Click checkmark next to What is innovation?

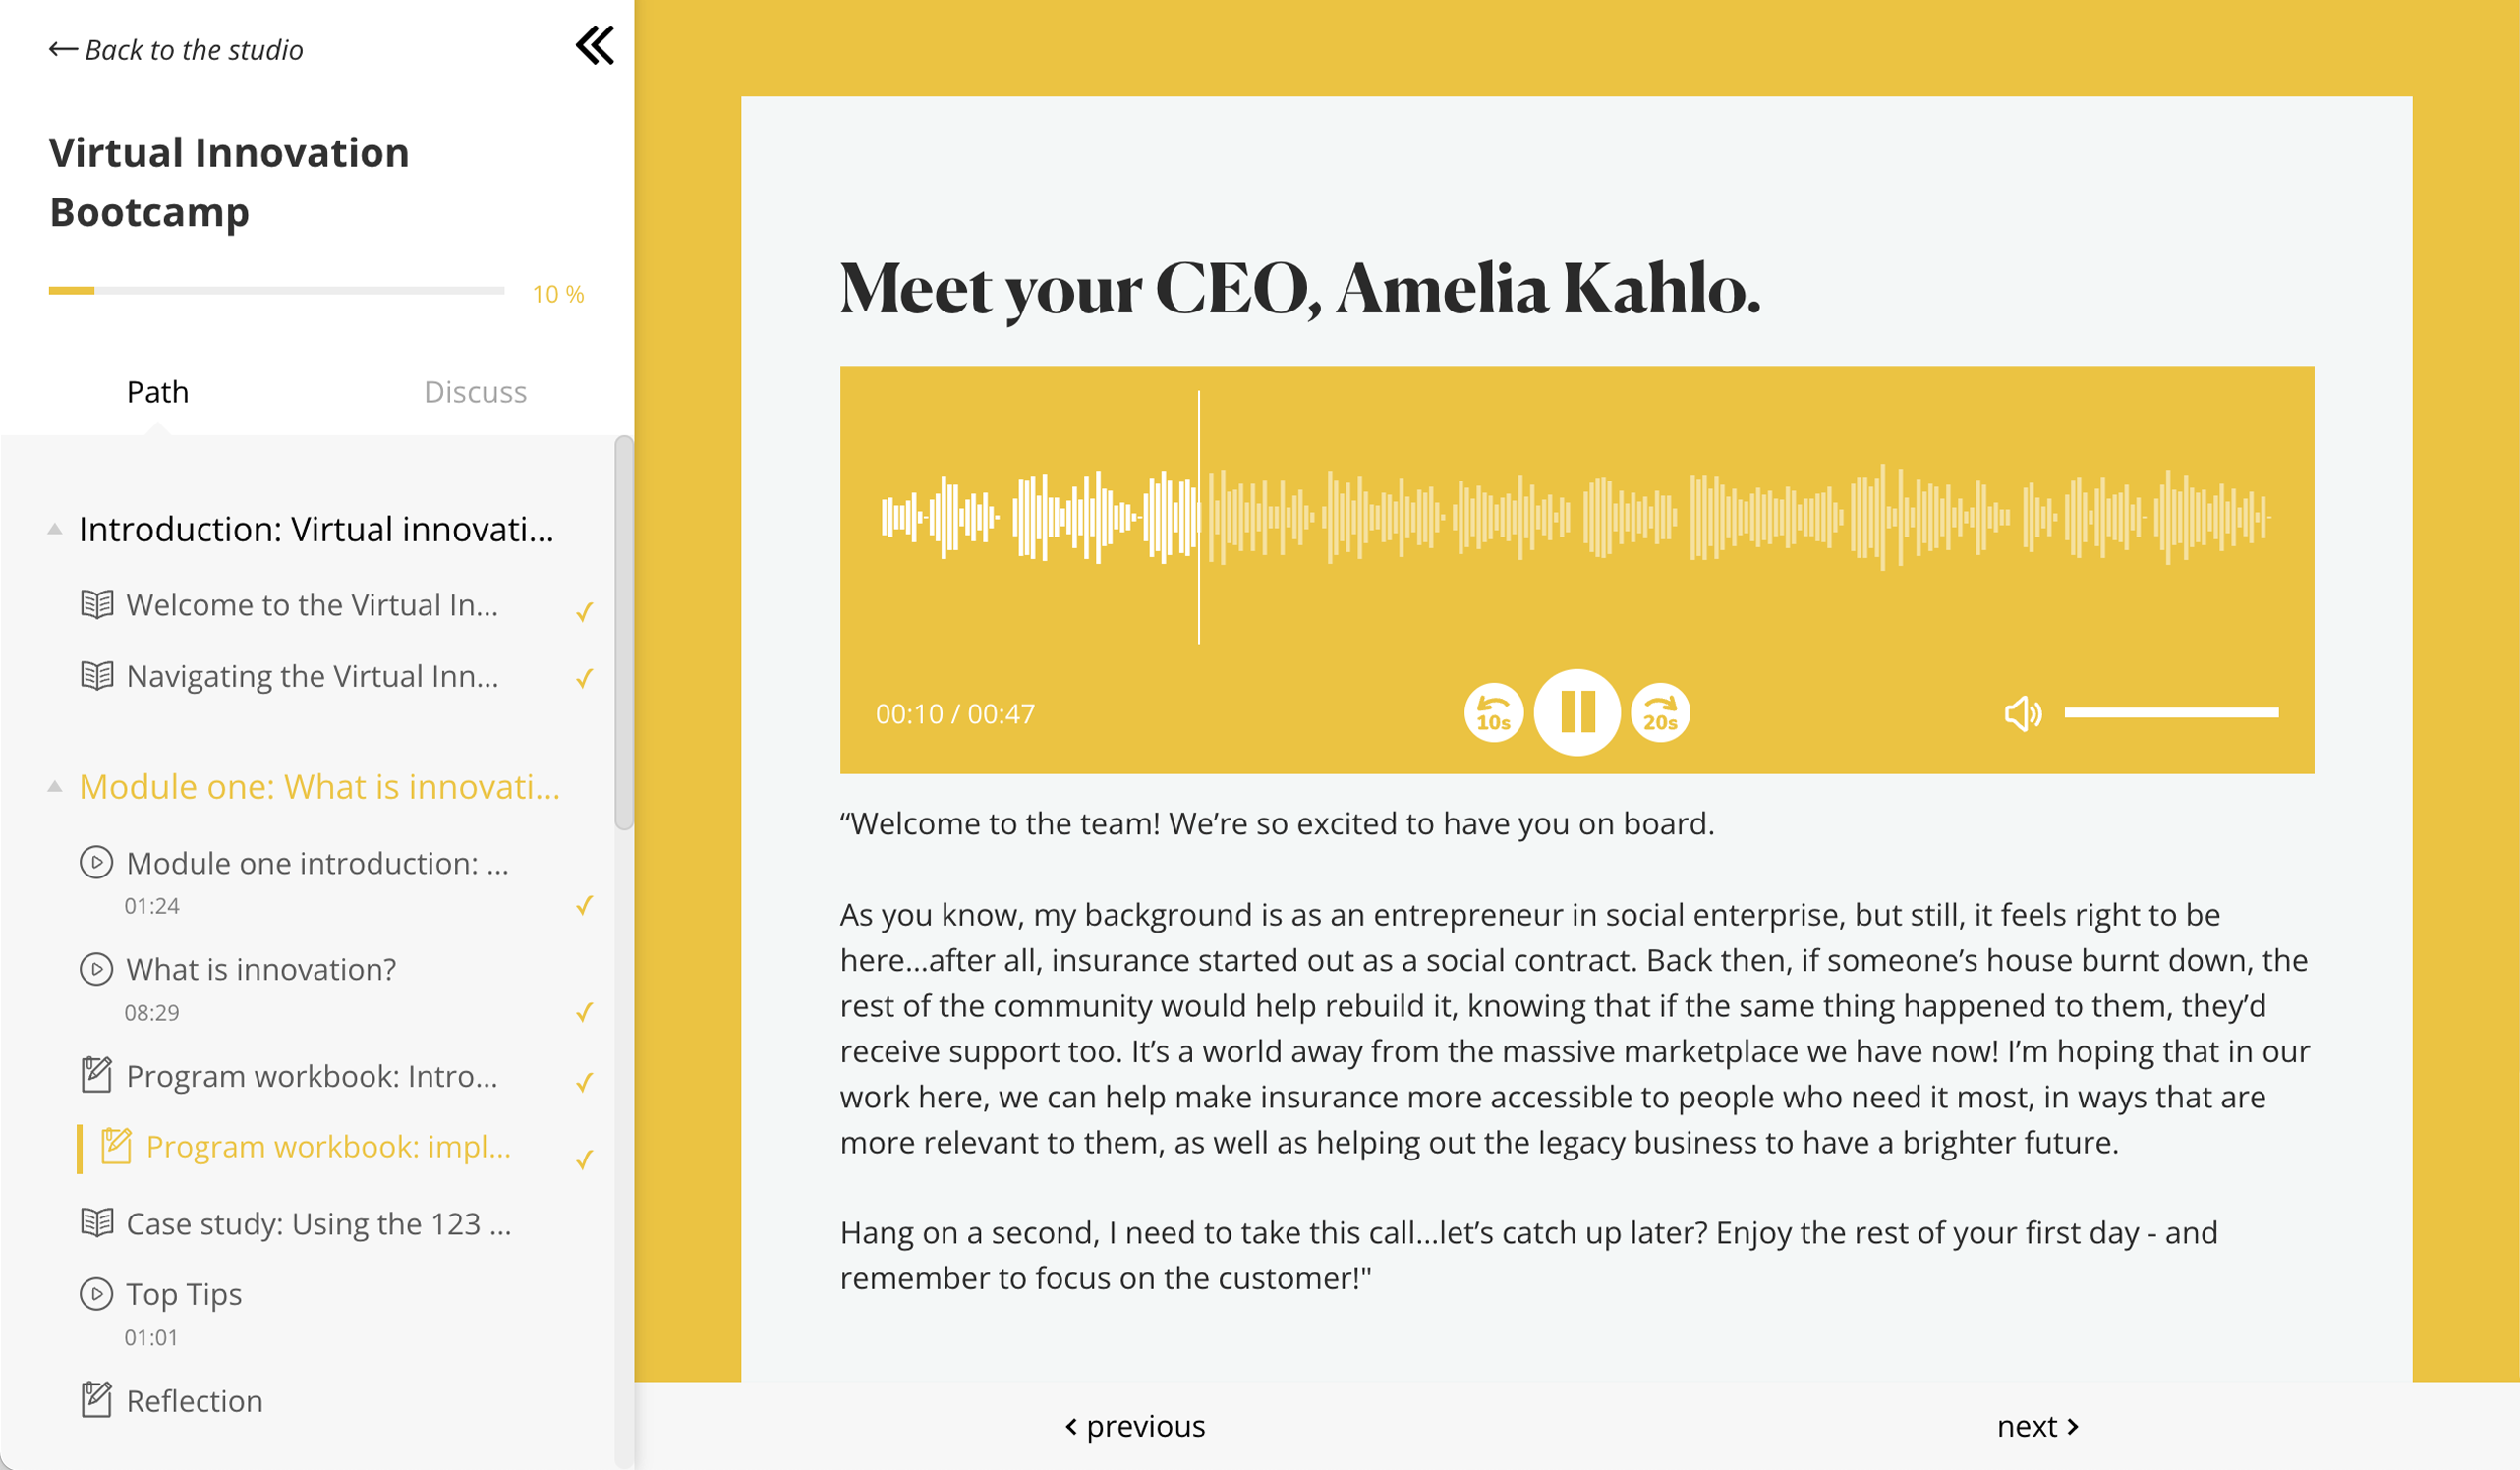tap(585, 1012)
